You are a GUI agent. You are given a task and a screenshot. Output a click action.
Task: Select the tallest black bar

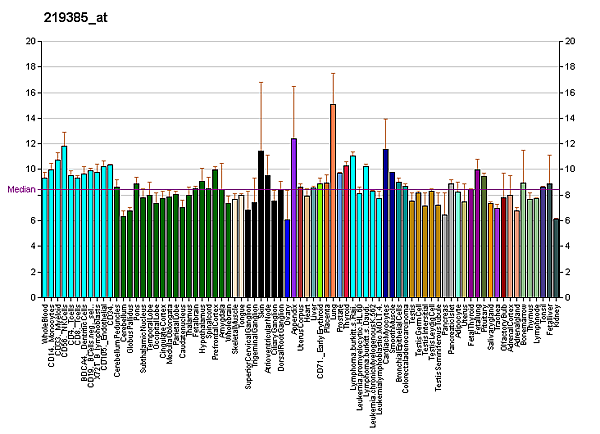pos(261,223)
